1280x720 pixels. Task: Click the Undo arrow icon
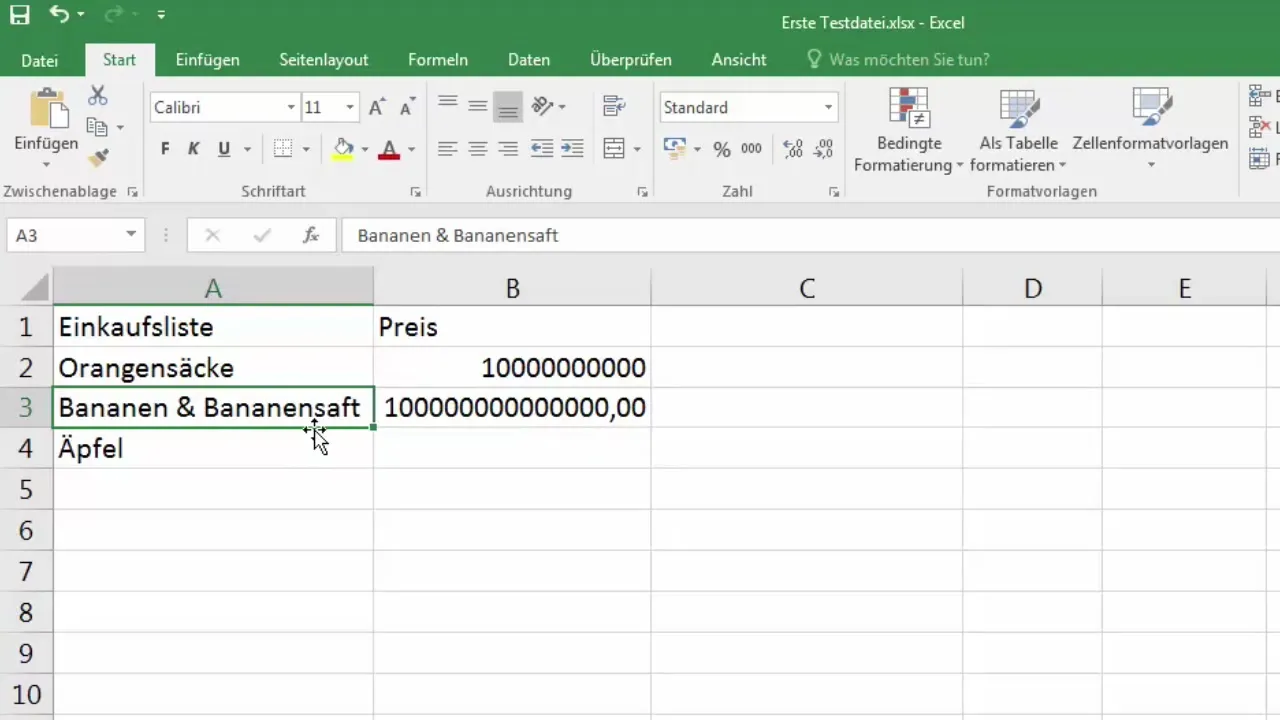point(59,15)
